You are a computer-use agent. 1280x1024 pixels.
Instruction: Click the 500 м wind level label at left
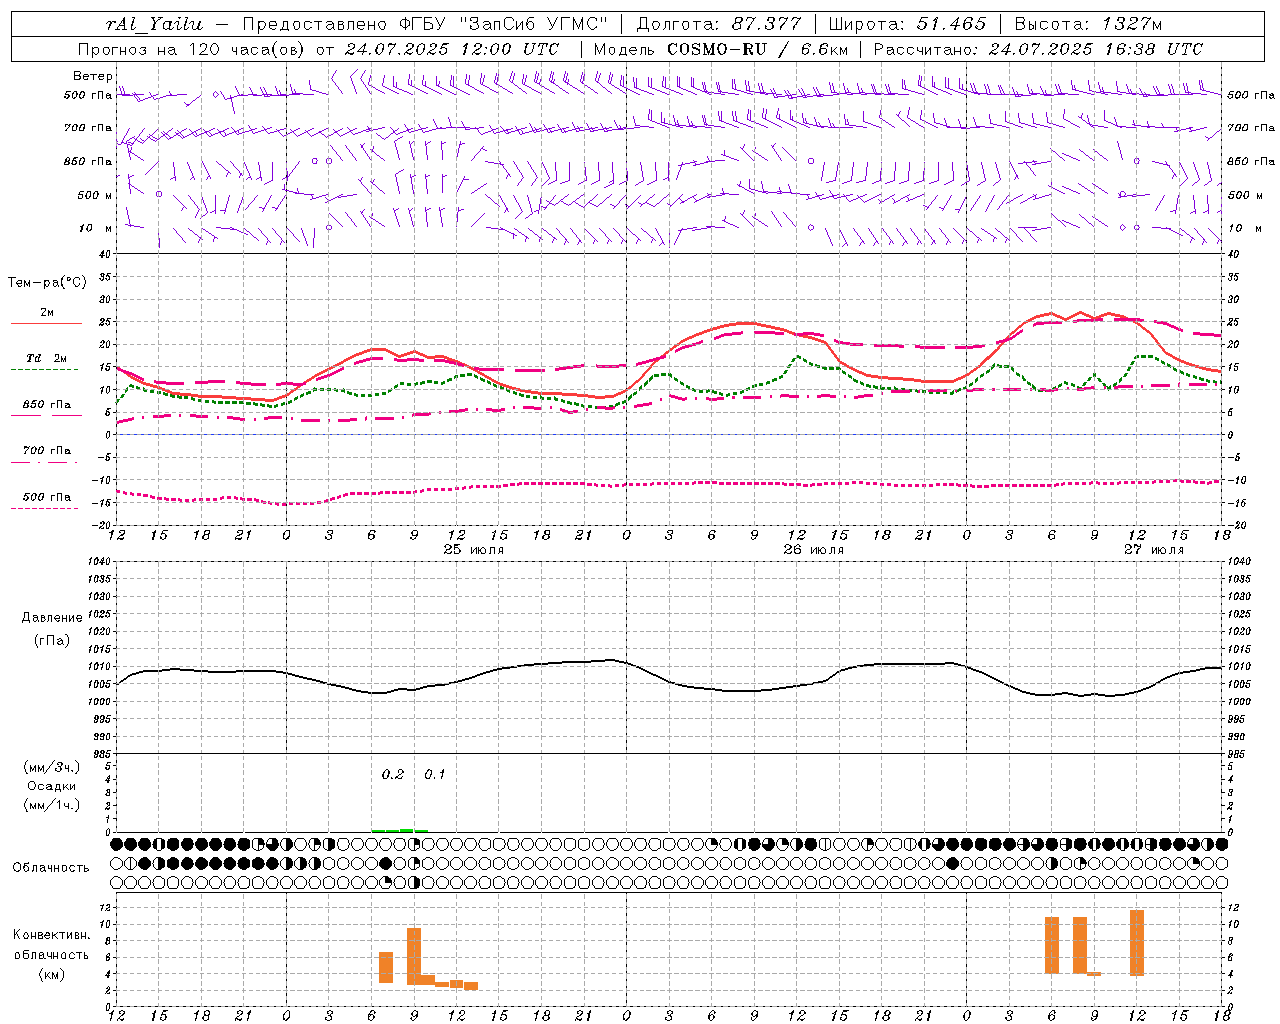pos(95,196)
